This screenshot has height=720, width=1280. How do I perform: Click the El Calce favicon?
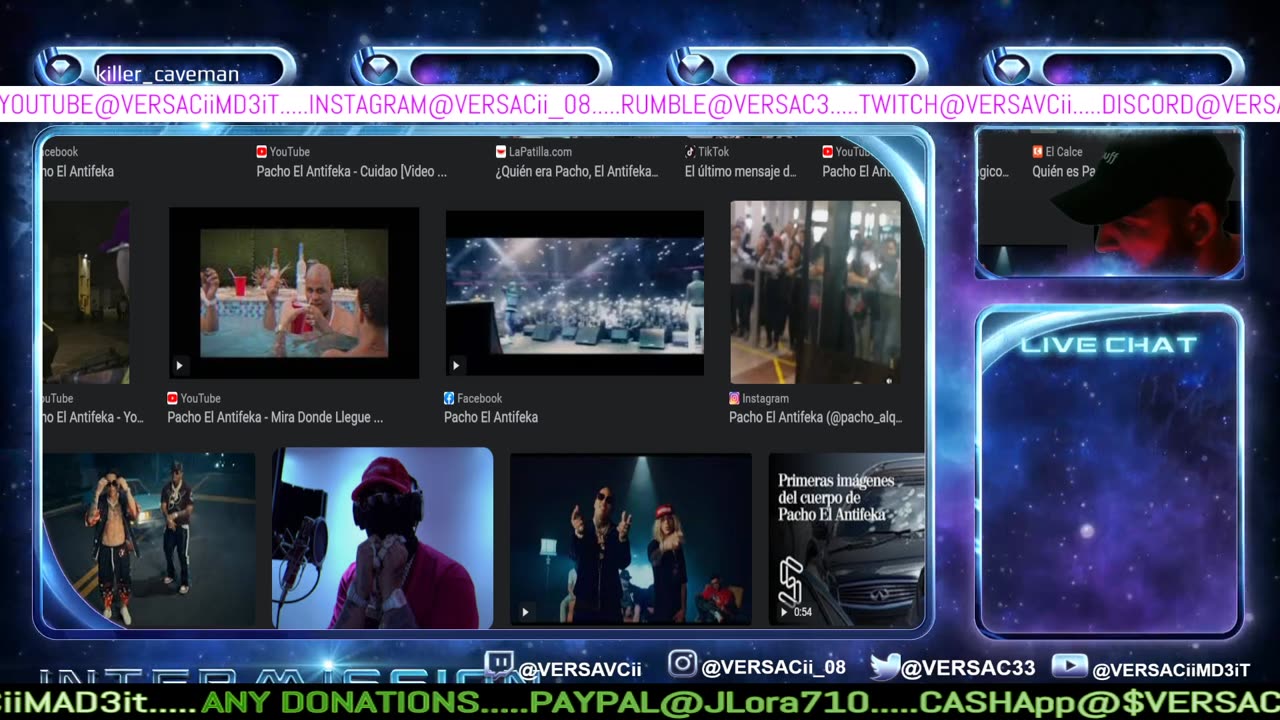point(1038,152)
